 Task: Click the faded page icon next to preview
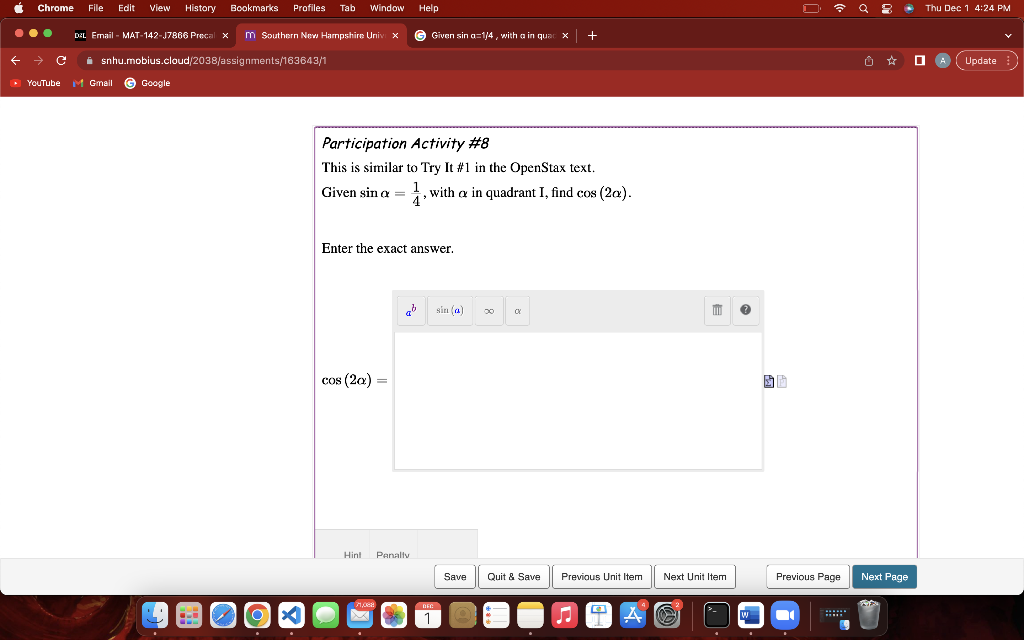point(782,381)
